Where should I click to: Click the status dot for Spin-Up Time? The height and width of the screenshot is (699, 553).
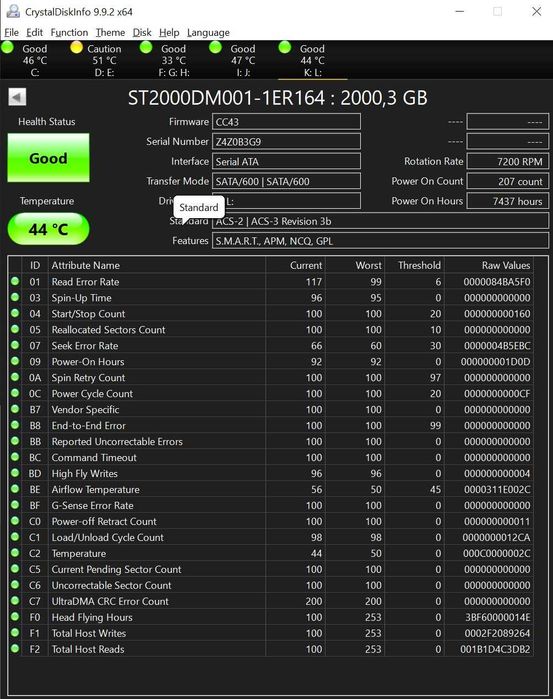click(15, 297)
